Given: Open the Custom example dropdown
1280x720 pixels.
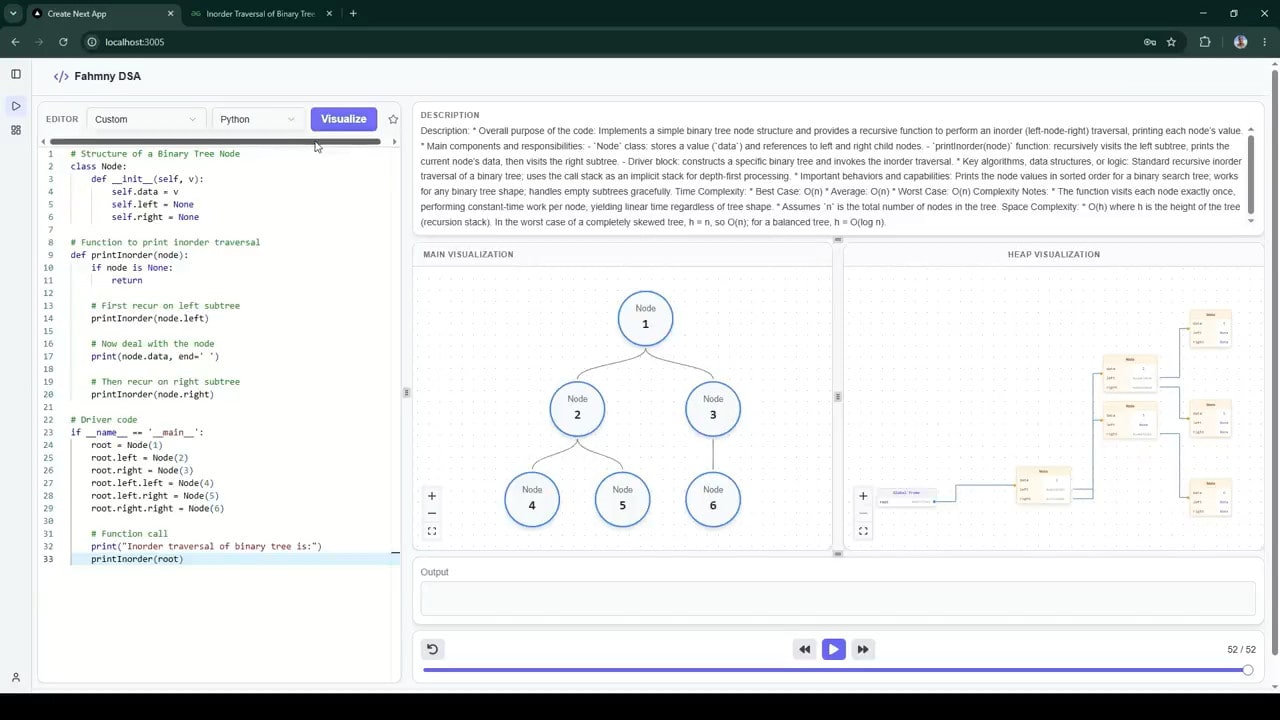Looking at the screenshot, I should tap(146, 119).
